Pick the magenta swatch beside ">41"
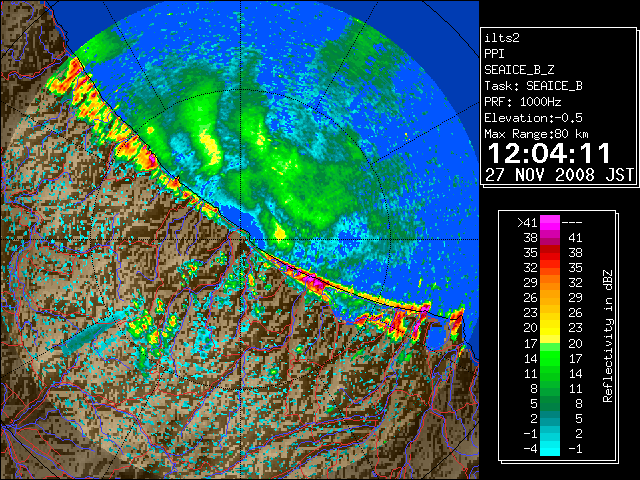This screenshot has height=480, width=640. tap(550, 222)
